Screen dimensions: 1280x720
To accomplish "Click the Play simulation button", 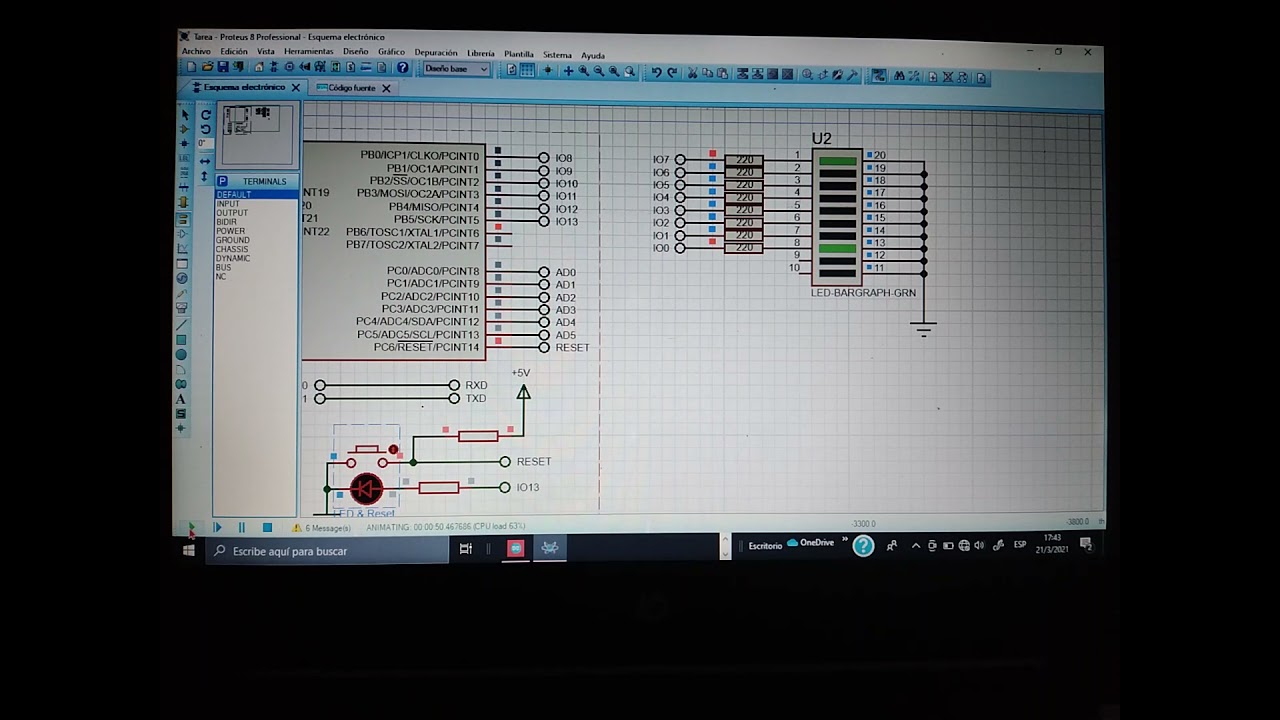I will 191,527.
